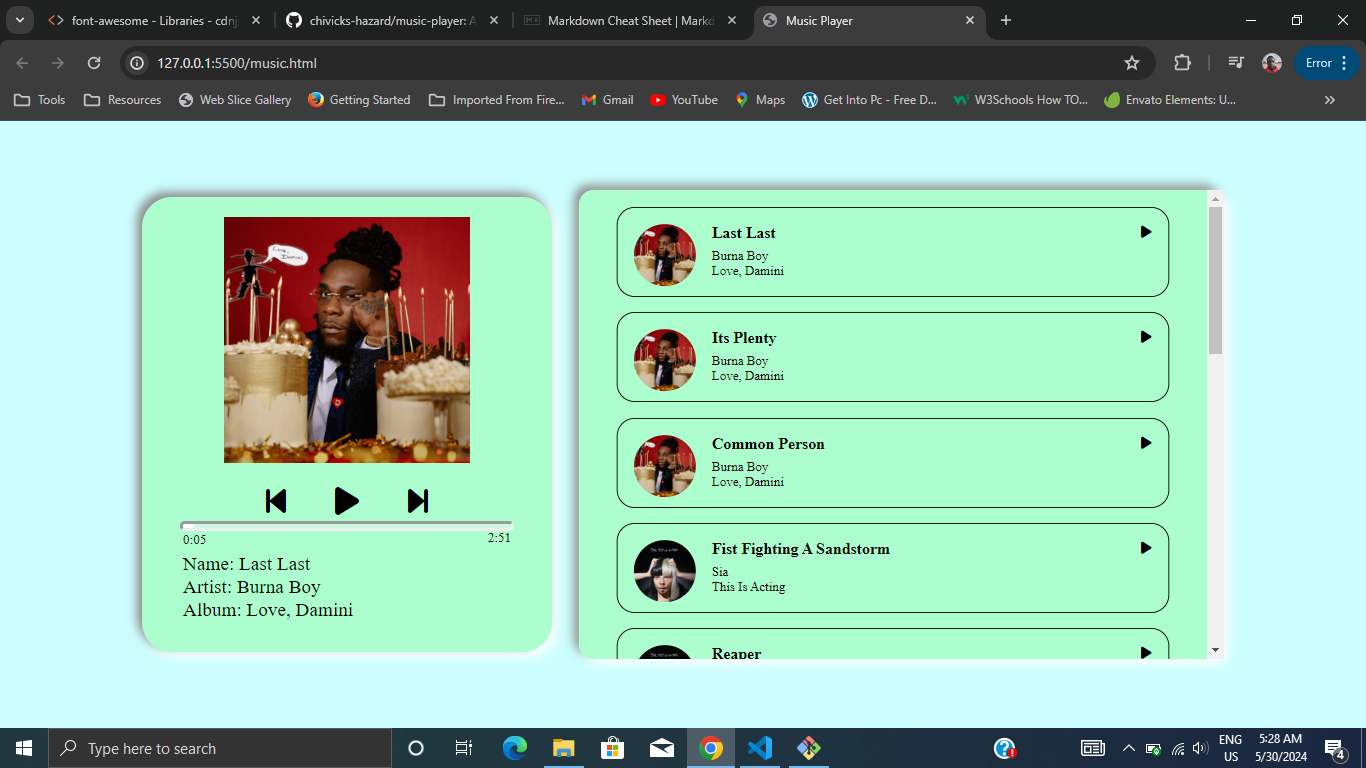This screenshot has width=1366, height=768.
Task: Open a new browser tab
Action: point(1006,20)
